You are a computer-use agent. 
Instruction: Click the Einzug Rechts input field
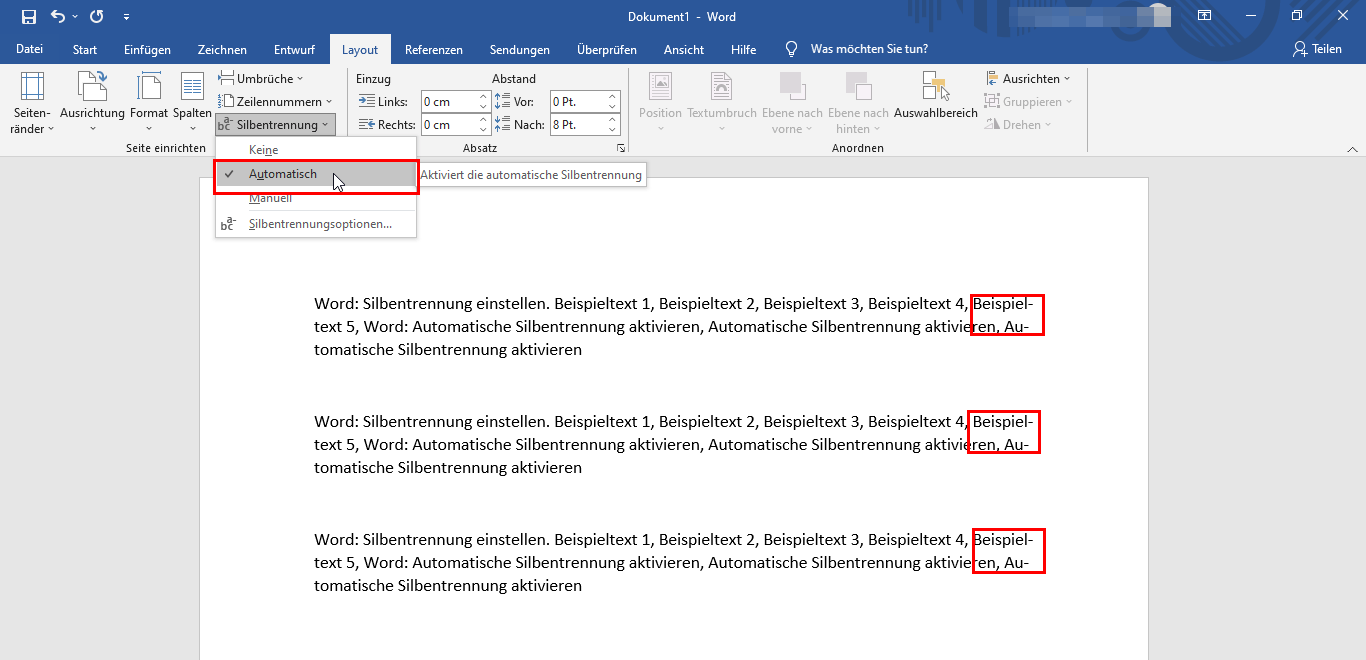[448, 125]
